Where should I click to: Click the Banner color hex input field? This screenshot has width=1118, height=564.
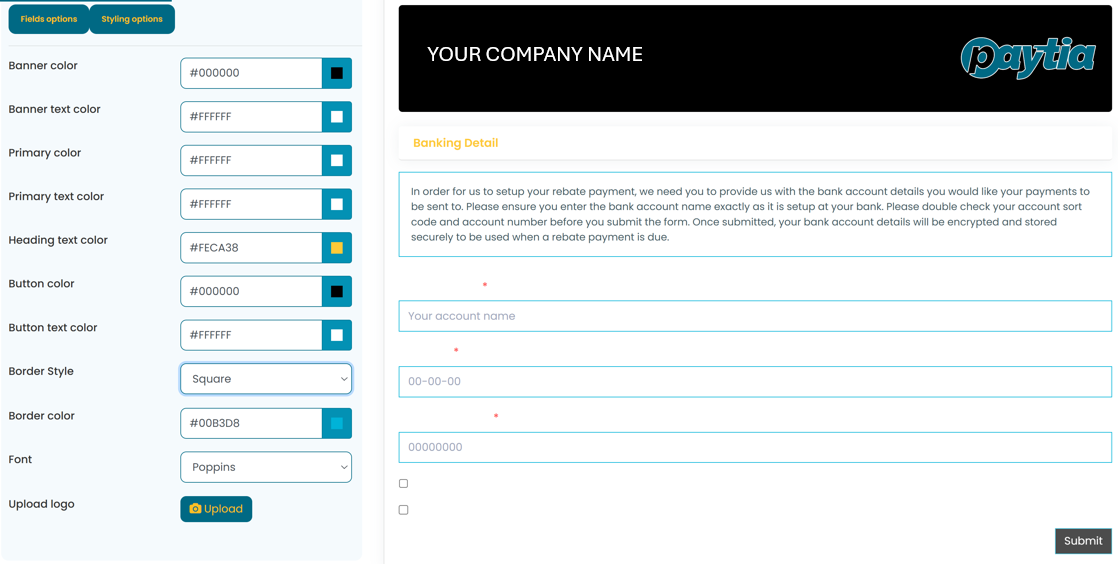[x=252, y=73]
